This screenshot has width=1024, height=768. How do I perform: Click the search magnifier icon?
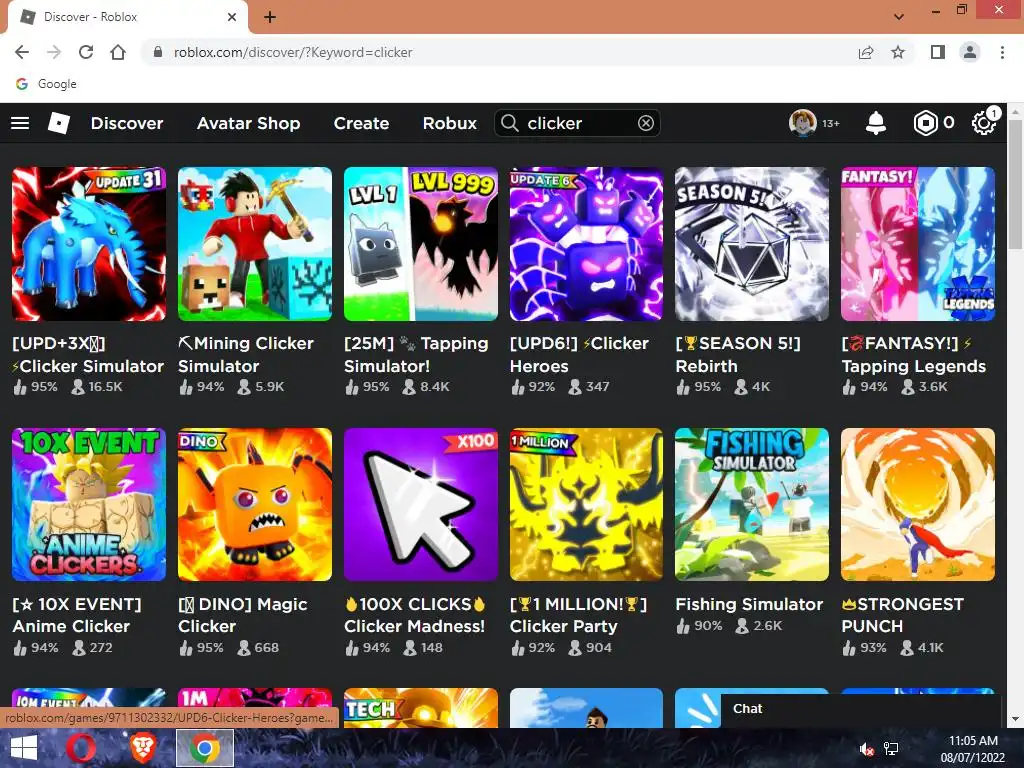click(x=509, y=123)
